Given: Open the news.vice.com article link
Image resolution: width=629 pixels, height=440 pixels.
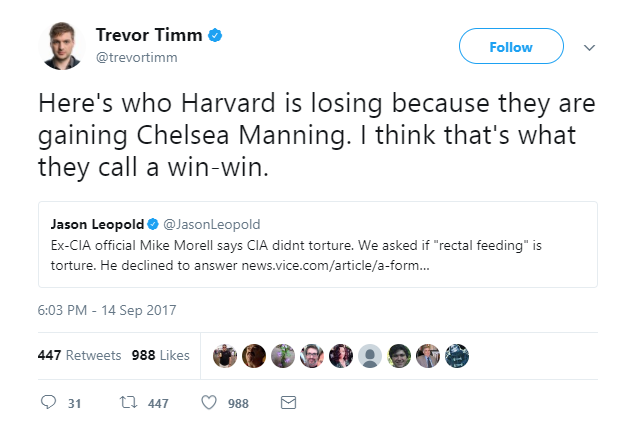Looking at the screenshot, I should (335, 266).
